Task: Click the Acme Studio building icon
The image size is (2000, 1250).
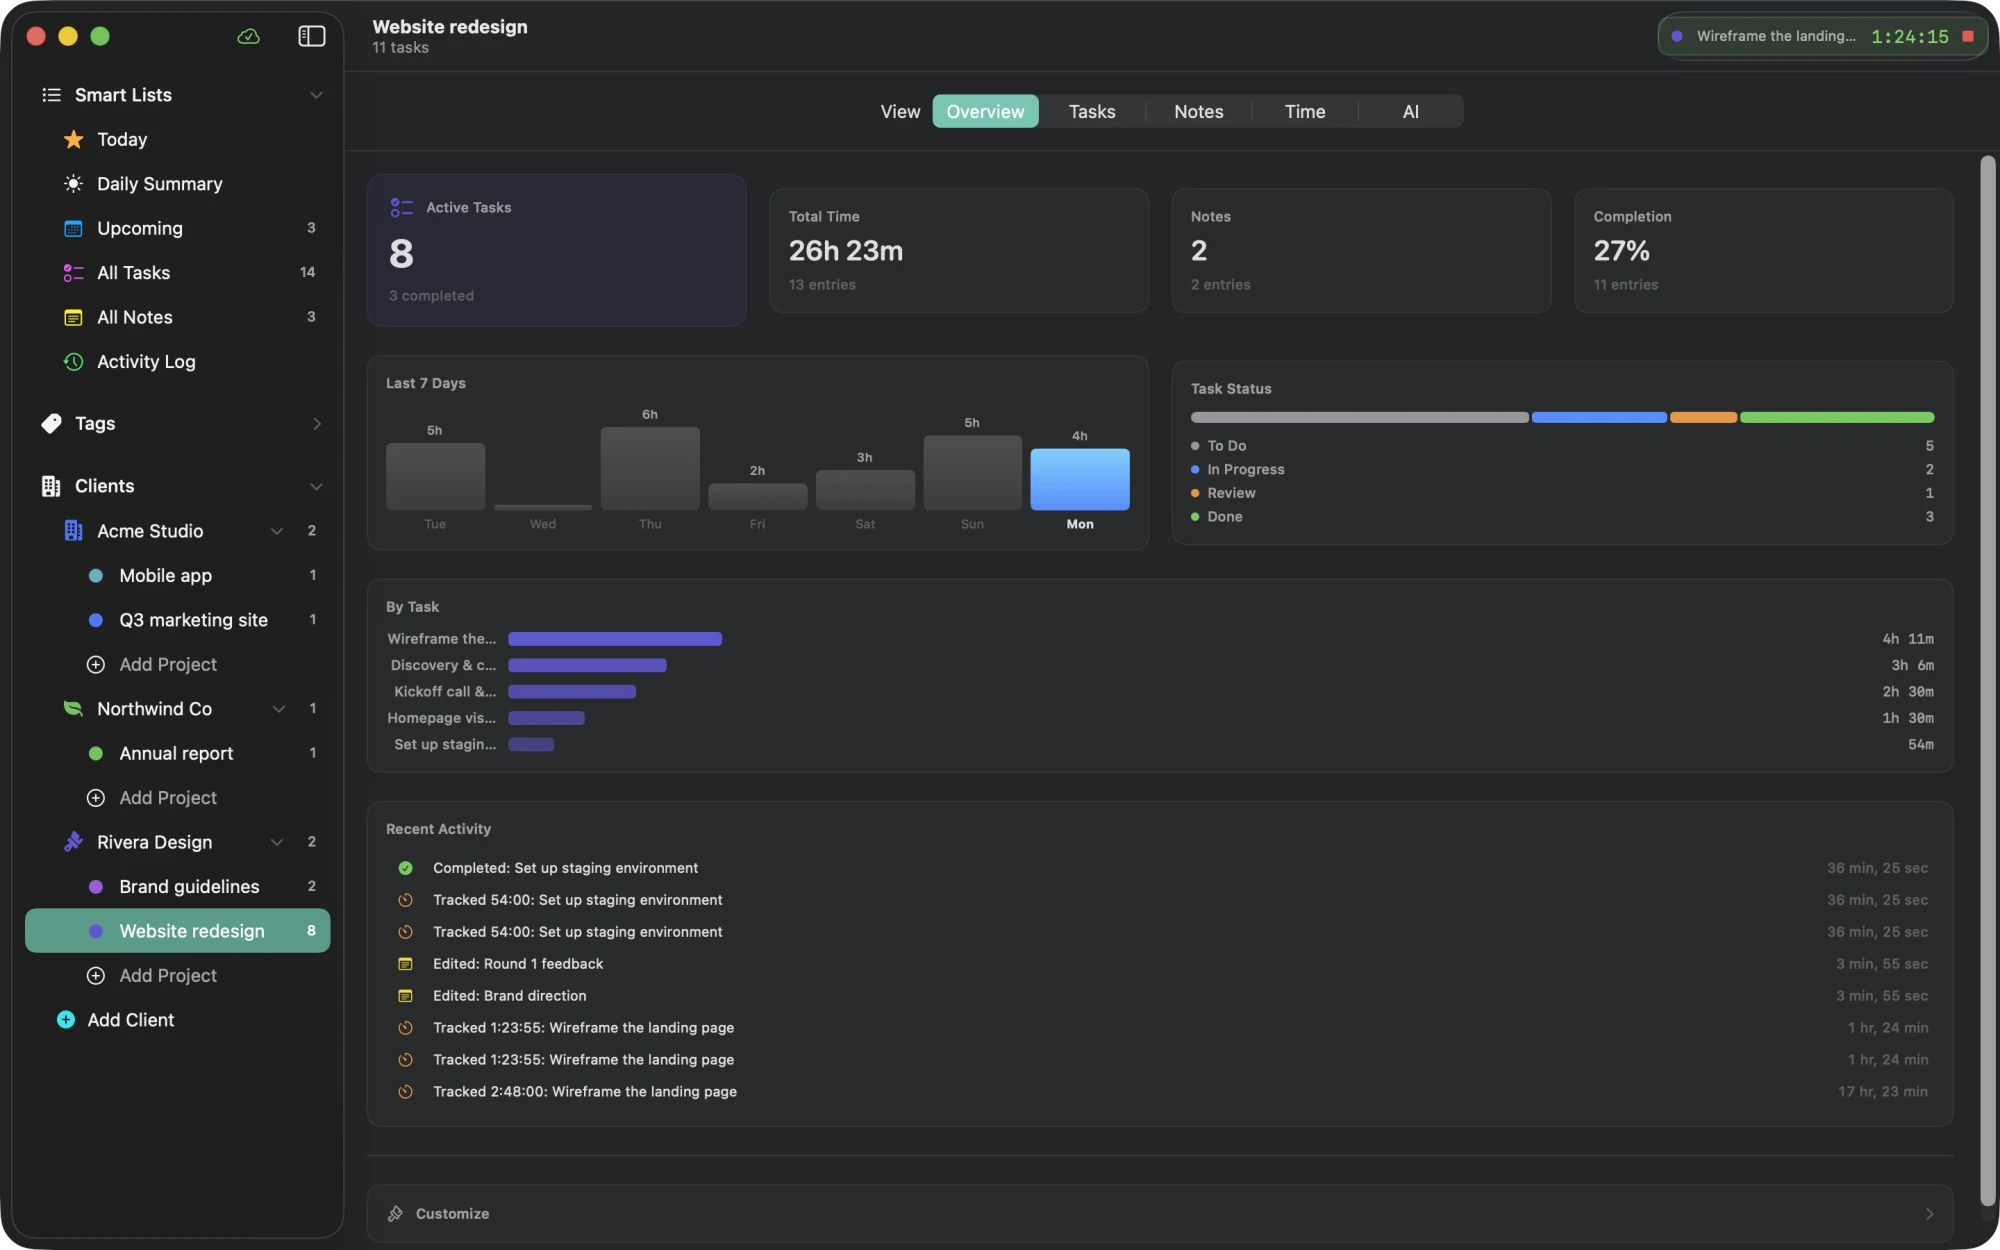Action: pos(73,531)
